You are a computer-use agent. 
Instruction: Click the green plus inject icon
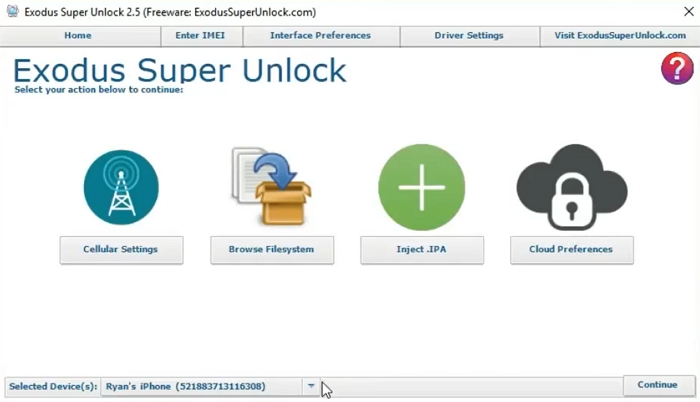click(421, 187)
